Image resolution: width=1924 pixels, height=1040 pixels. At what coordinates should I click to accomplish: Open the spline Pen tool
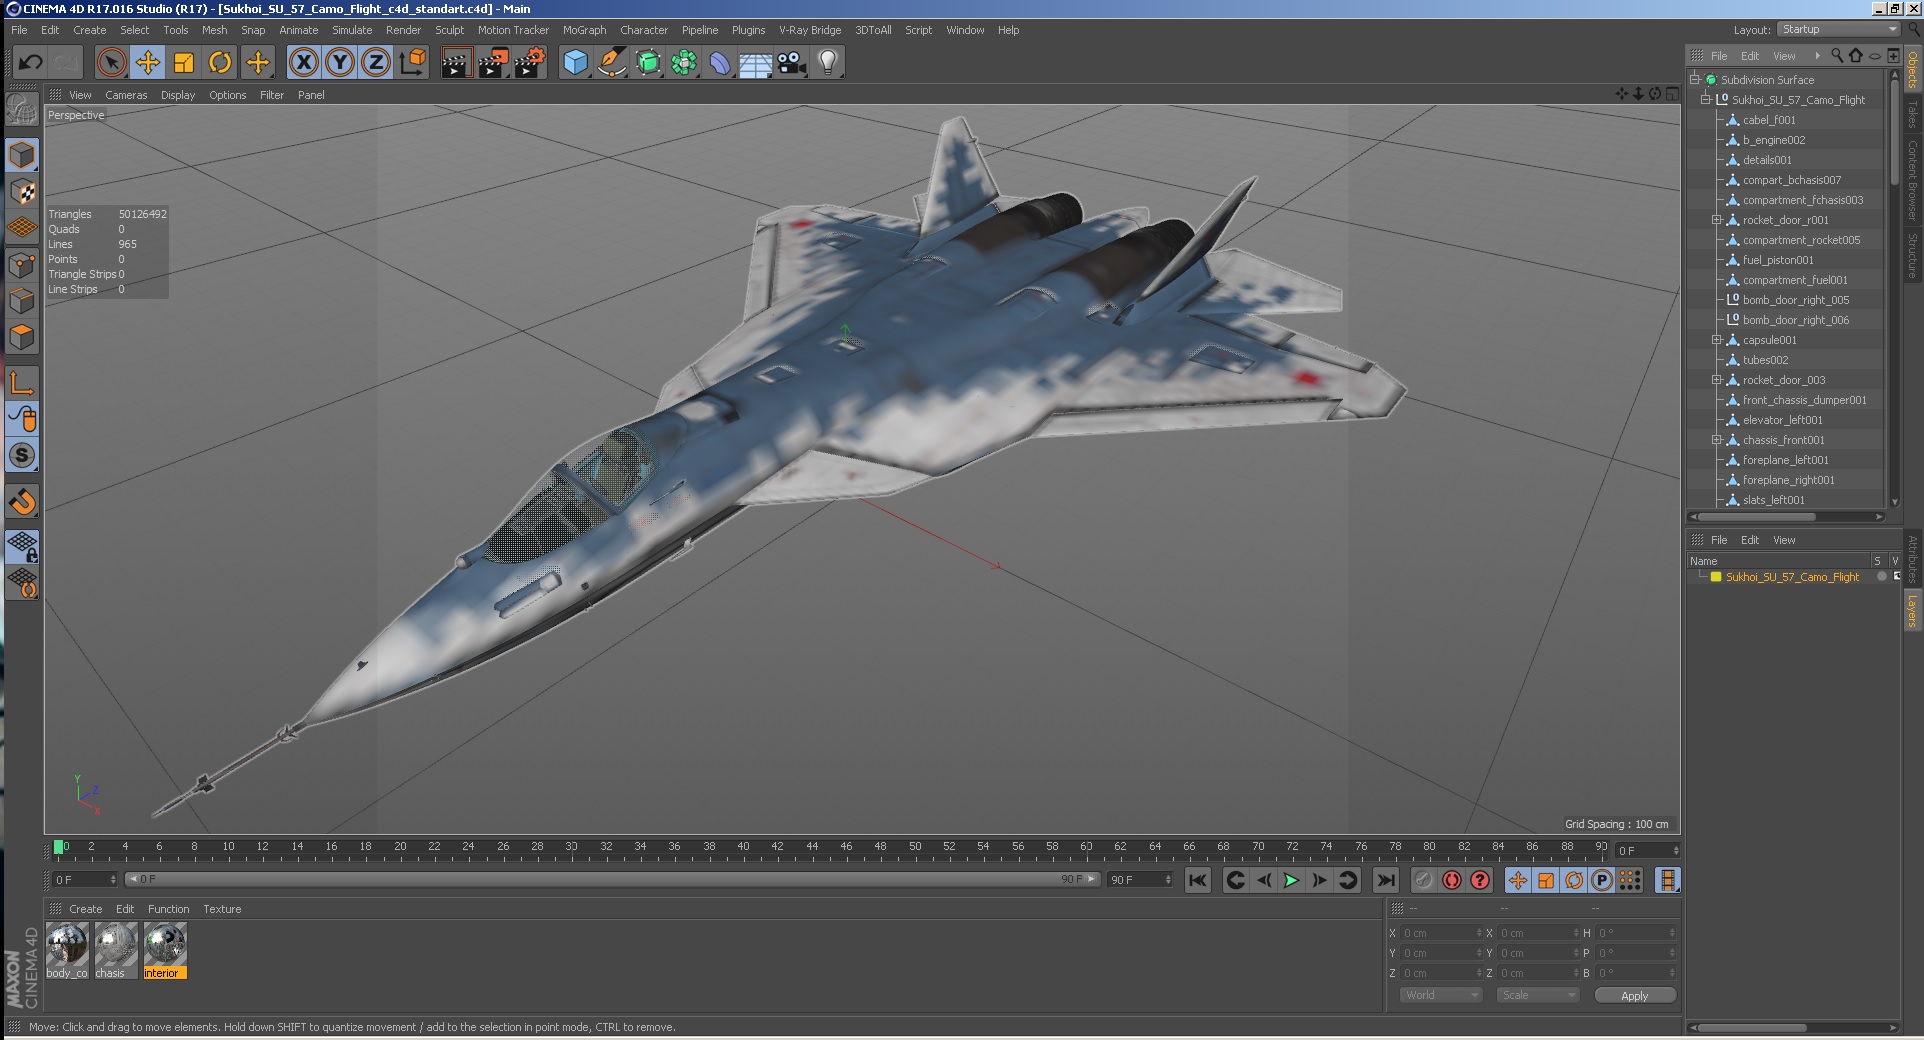(612, 63)
